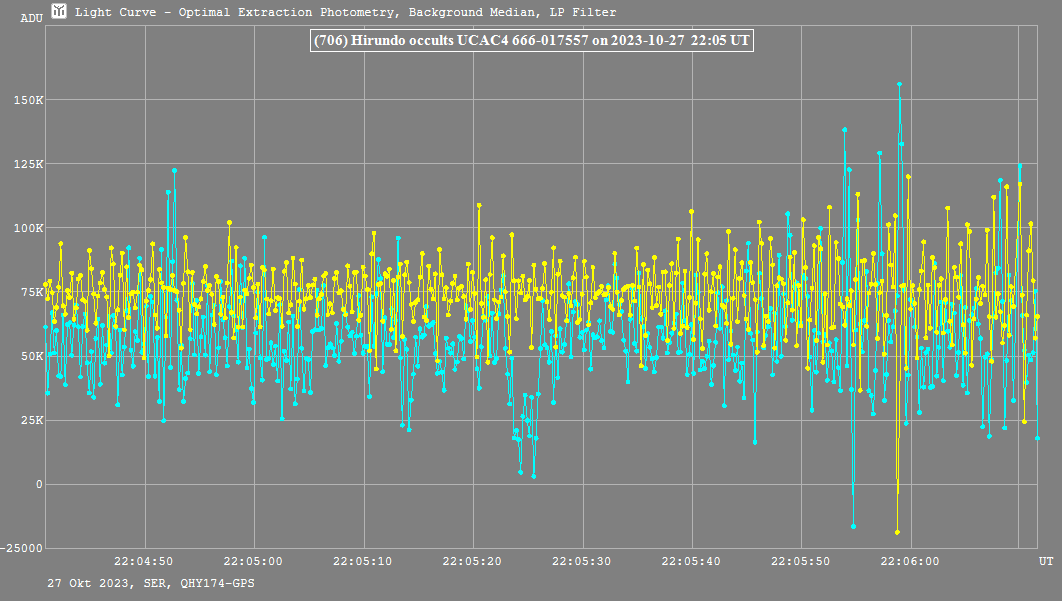Click the 22:06:00 time axis tick label

[x=911, y=561]
